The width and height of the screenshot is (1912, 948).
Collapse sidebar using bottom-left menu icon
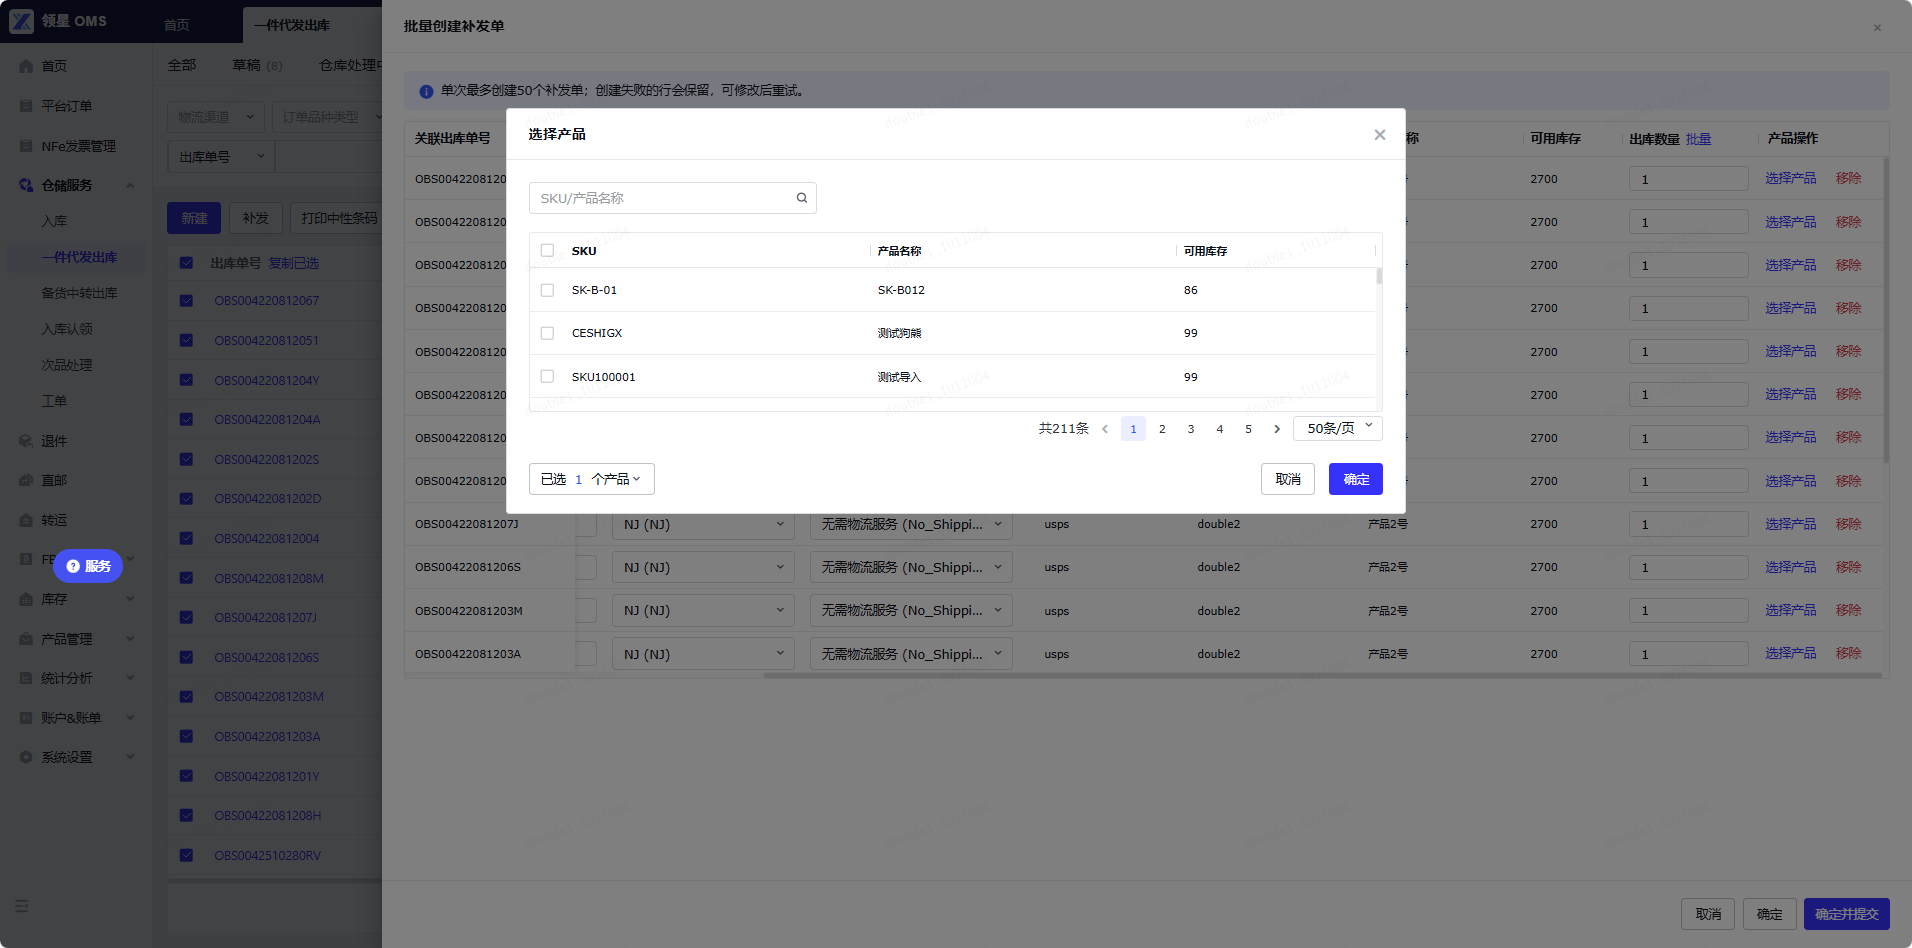click(x=21, y=906)
